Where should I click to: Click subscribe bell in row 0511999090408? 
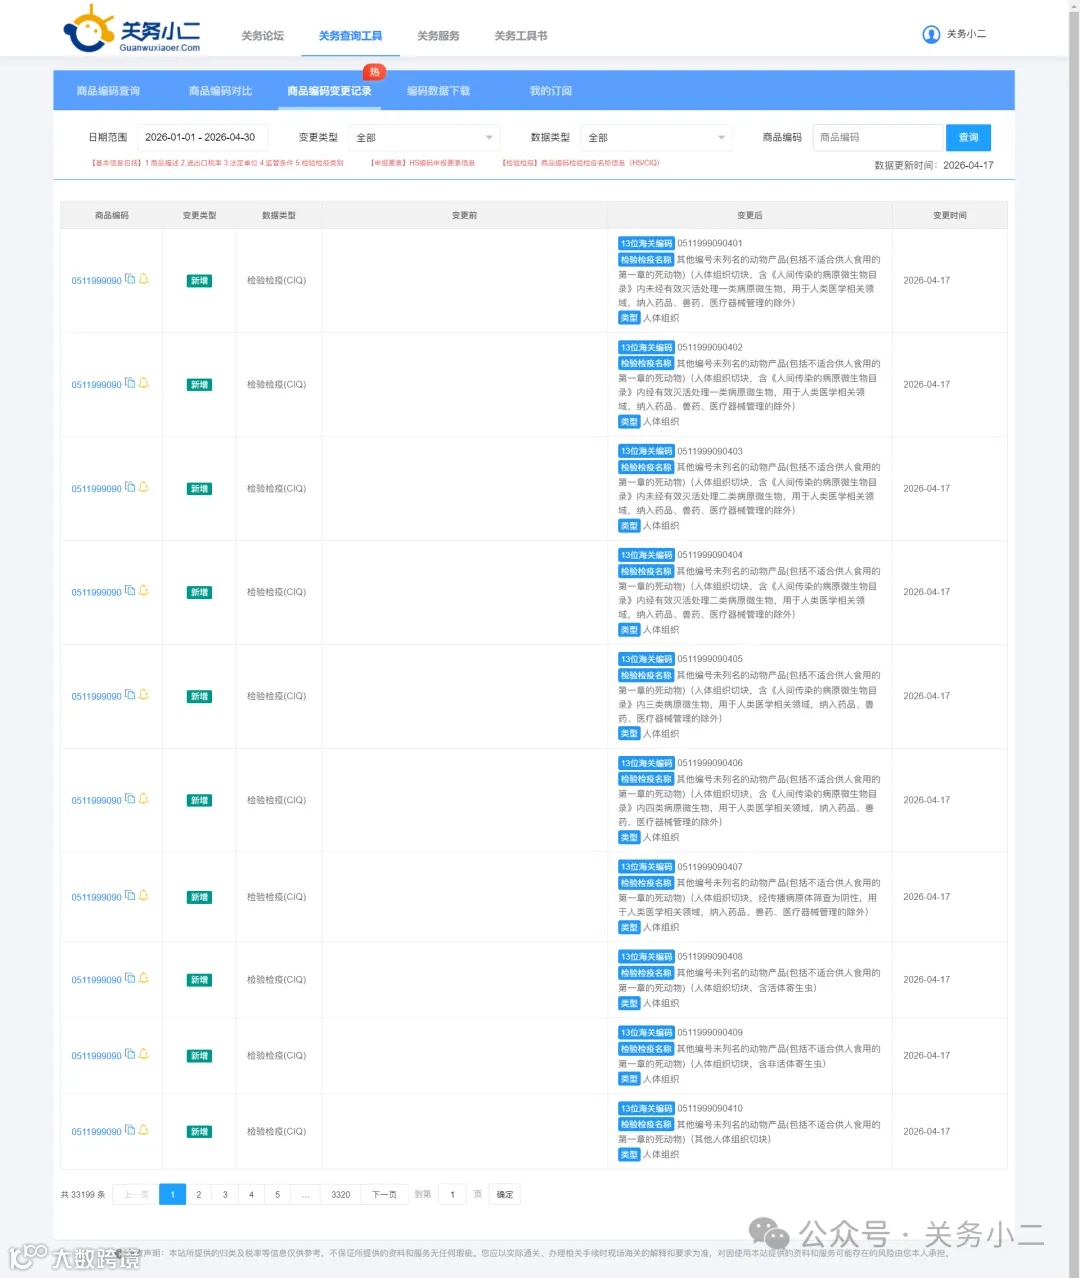tap(143, 979)
